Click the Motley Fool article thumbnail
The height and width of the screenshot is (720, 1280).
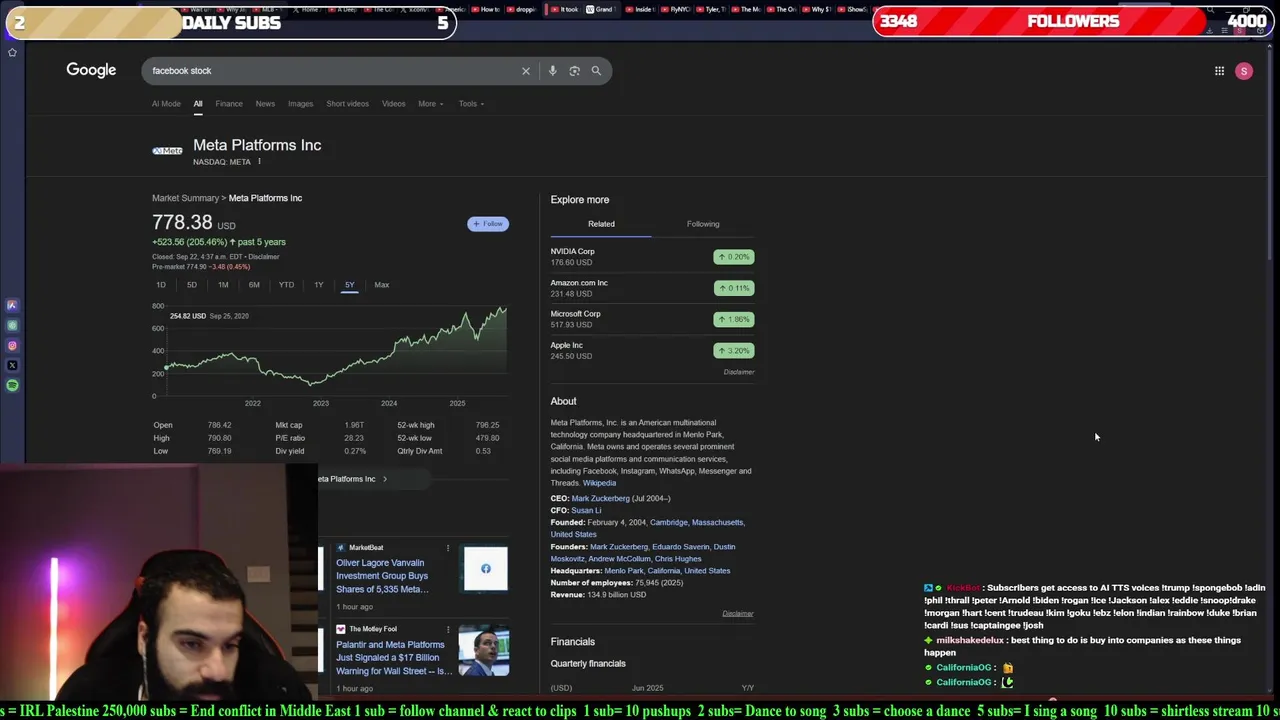click(484, 651)
